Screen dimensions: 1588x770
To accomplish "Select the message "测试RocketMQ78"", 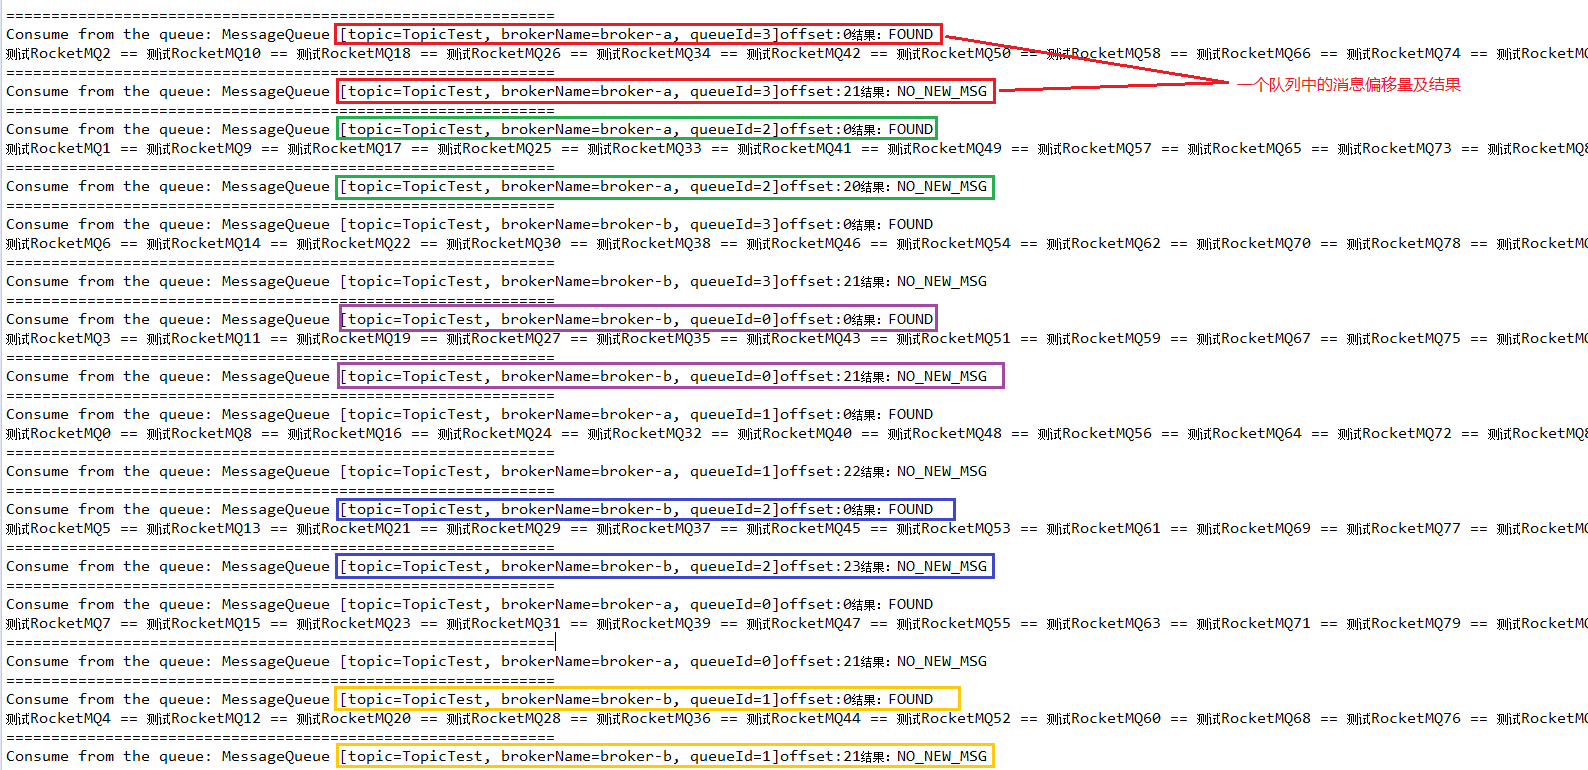I will click(1404, 243).
